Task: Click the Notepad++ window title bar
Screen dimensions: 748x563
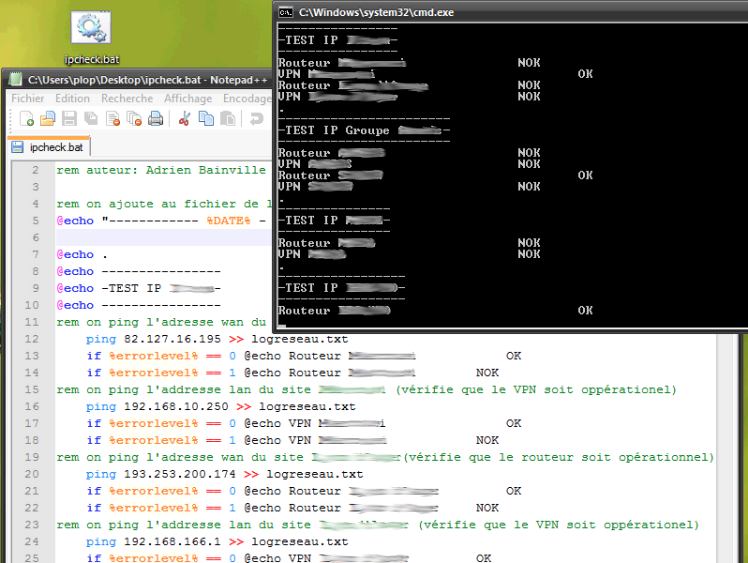Action: pos(138,80)
